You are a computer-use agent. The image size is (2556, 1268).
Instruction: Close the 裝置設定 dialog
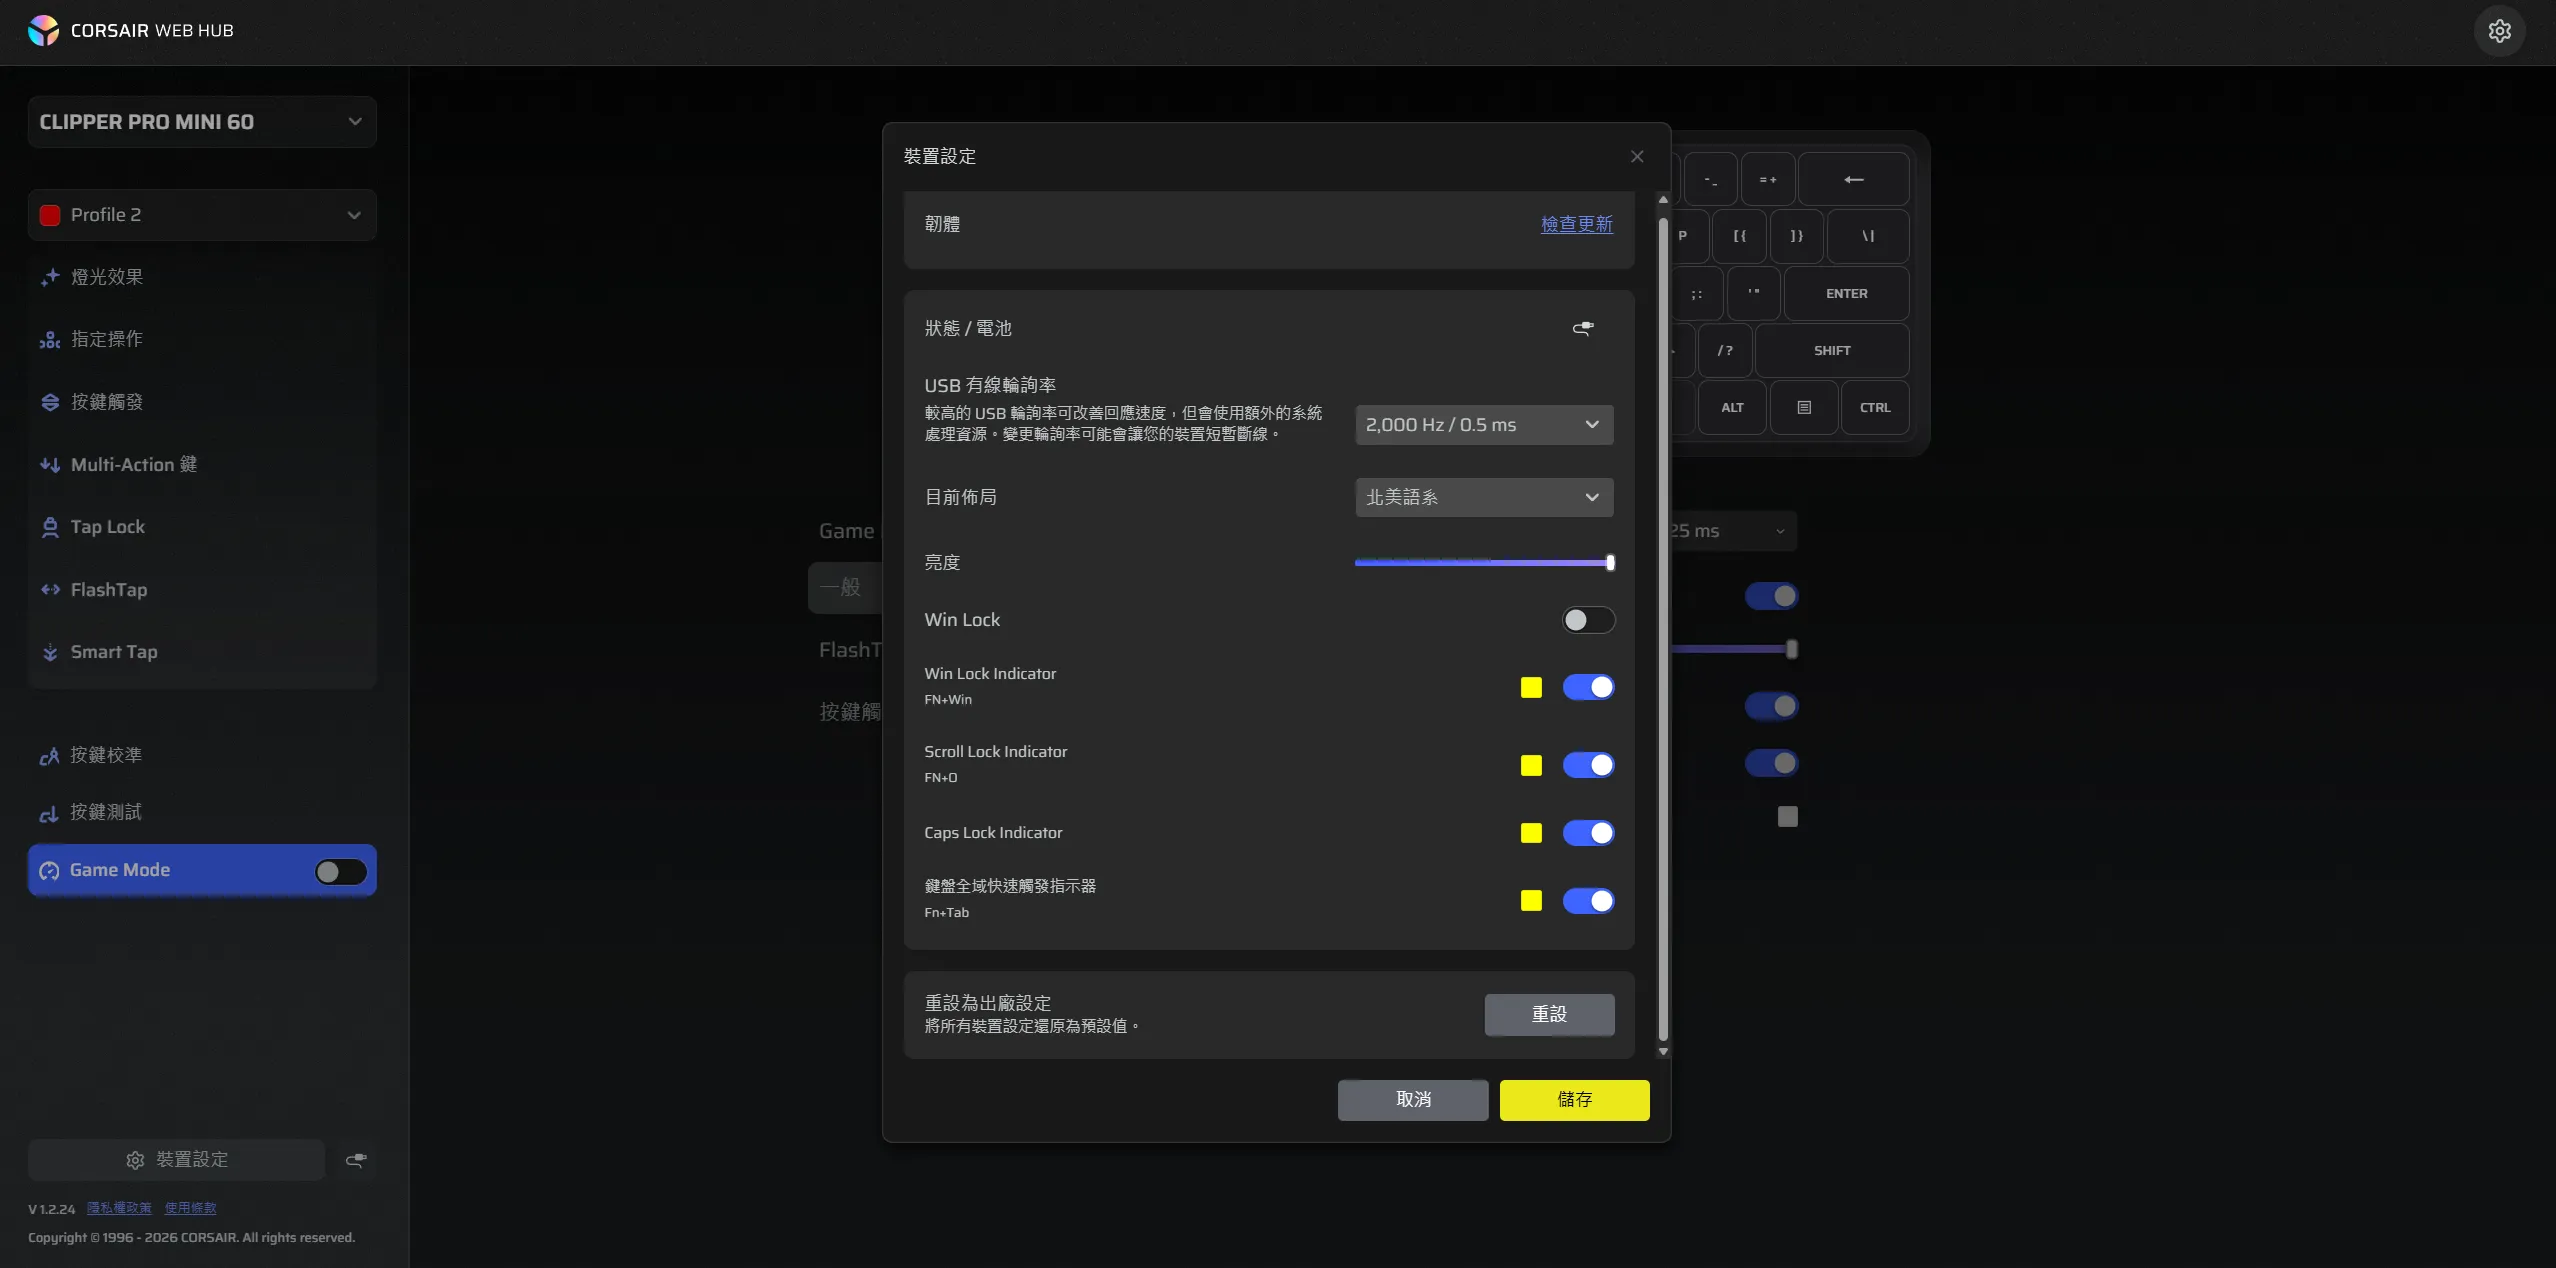click(1637, 157)
